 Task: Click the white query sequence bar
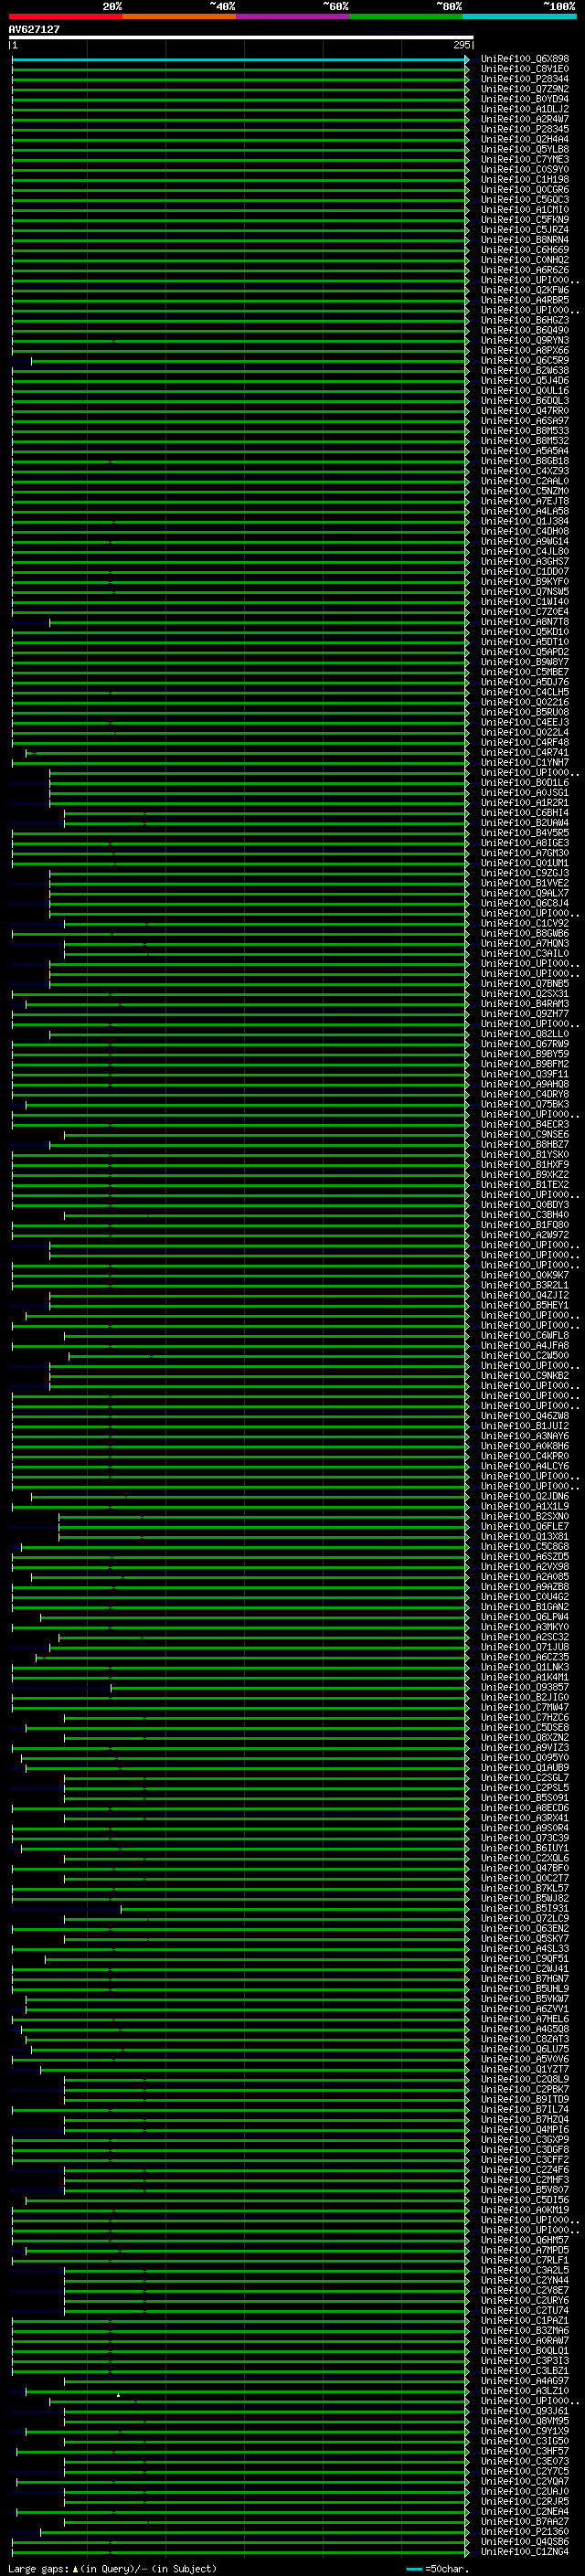[x=240, y=38]
